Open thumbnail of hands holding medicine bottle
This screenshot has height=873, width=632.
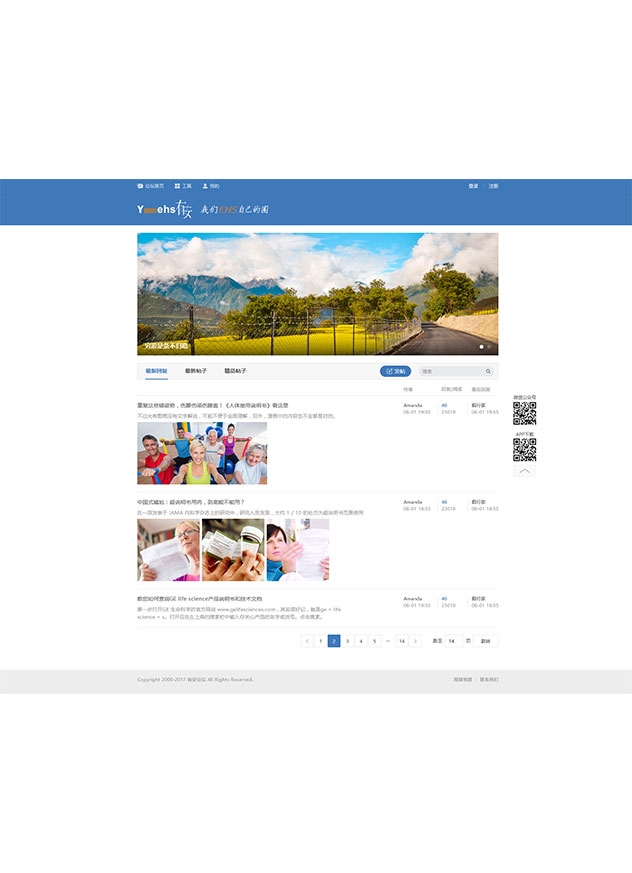233,550
